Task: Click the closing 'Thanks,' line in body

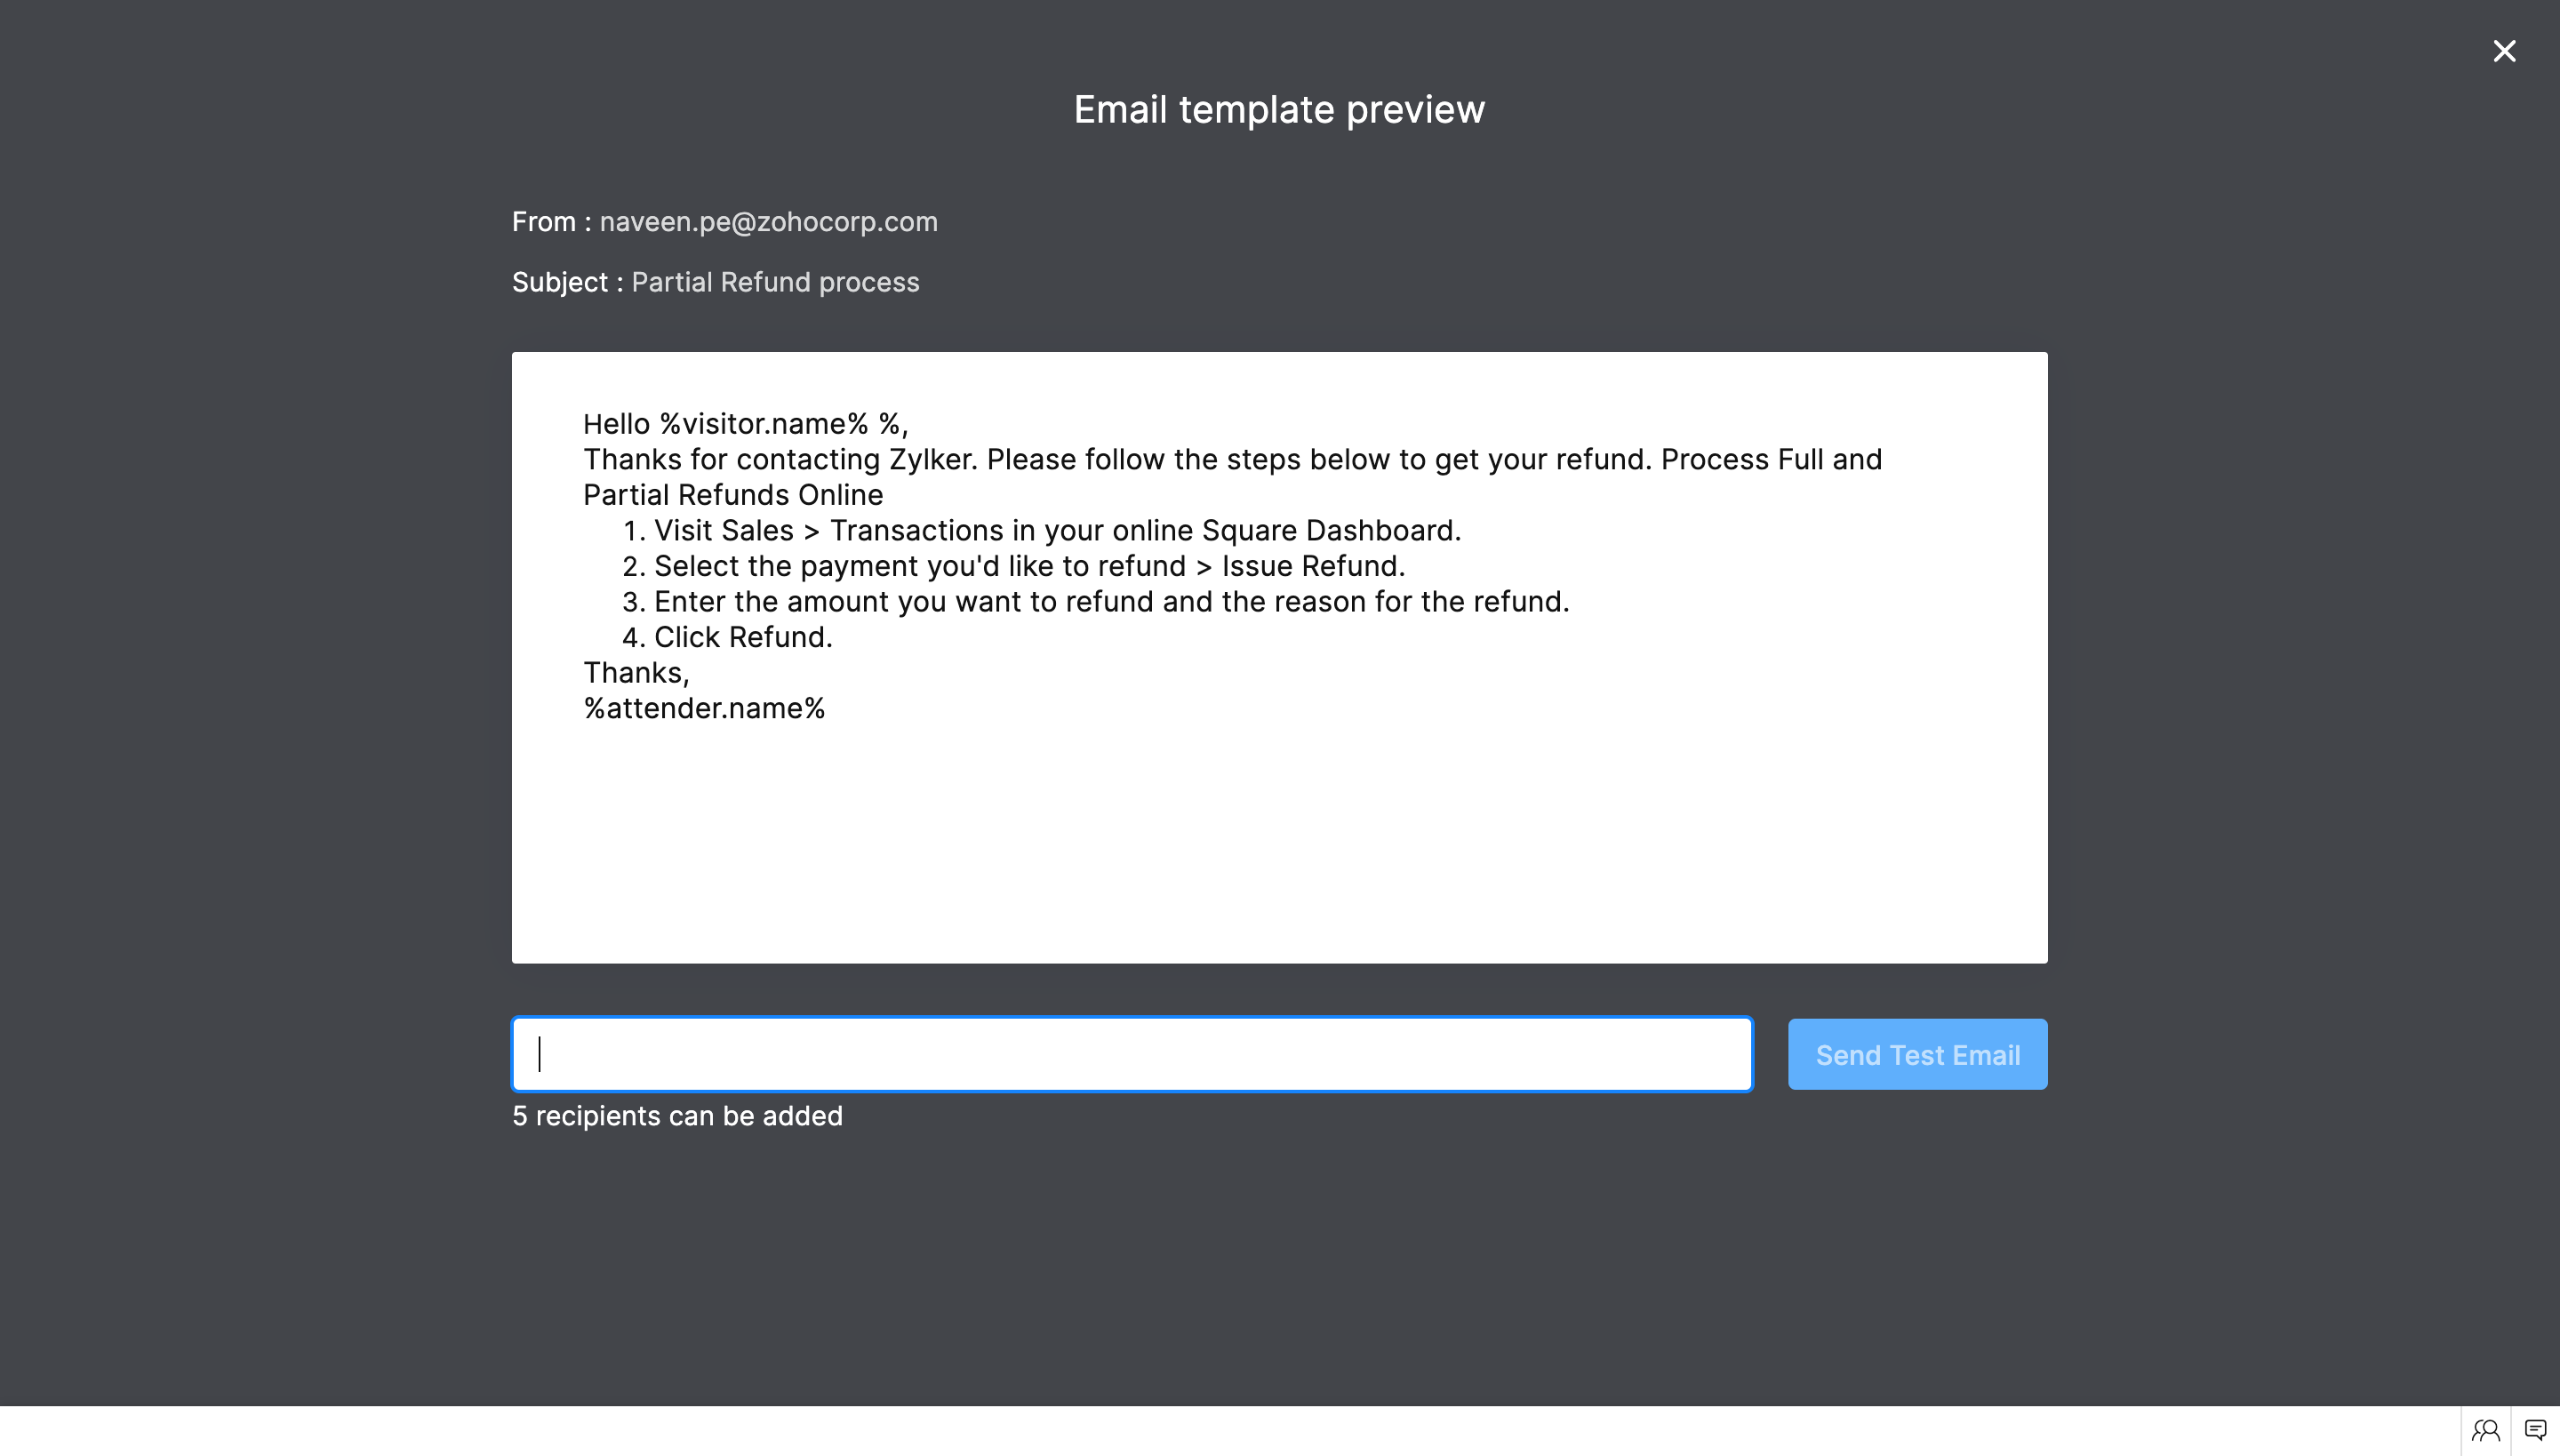Action: [636, 673]
